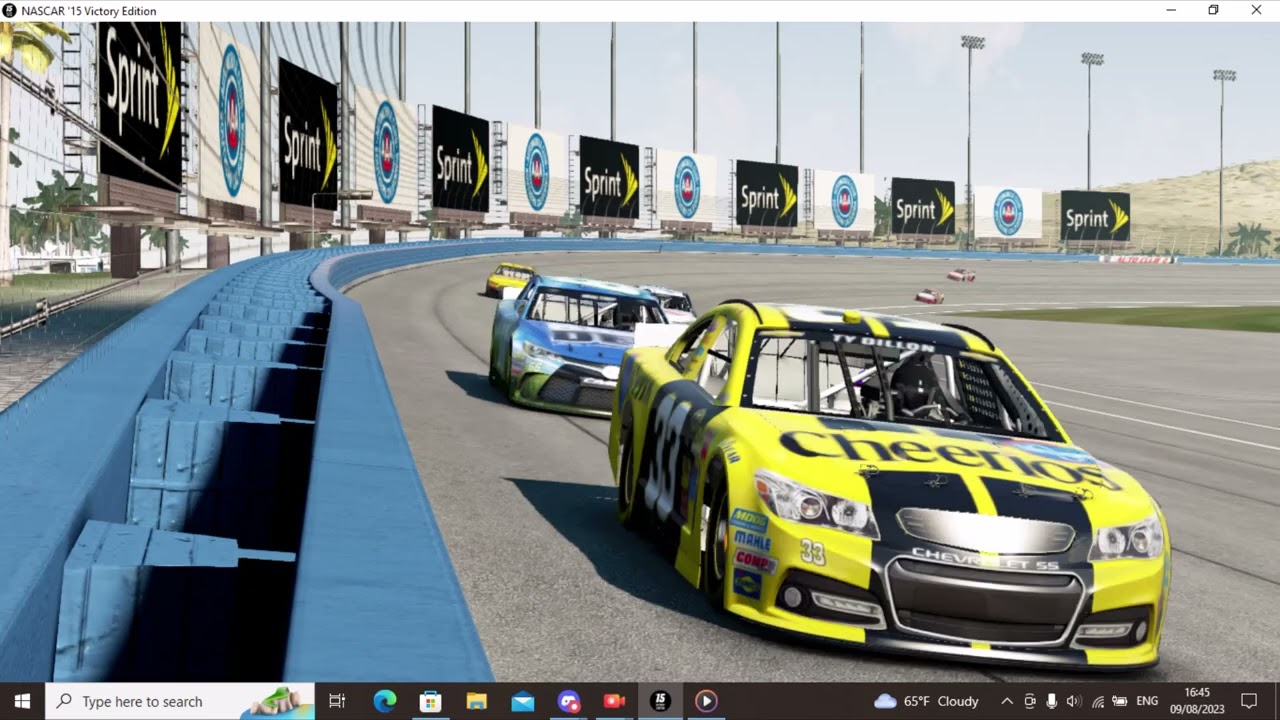Click the microphone tray icon
This screenshot has width=1280, height=720.
tap(1052, 701)
